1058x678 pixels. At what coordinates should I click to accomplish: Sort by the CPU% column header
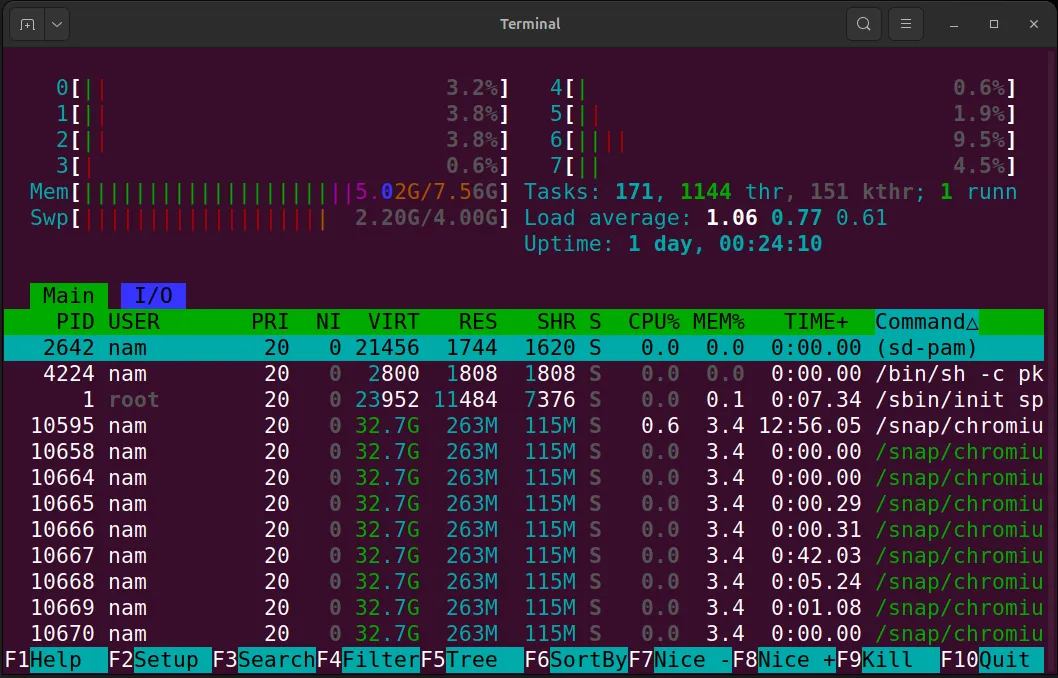[x=654, y=322]
